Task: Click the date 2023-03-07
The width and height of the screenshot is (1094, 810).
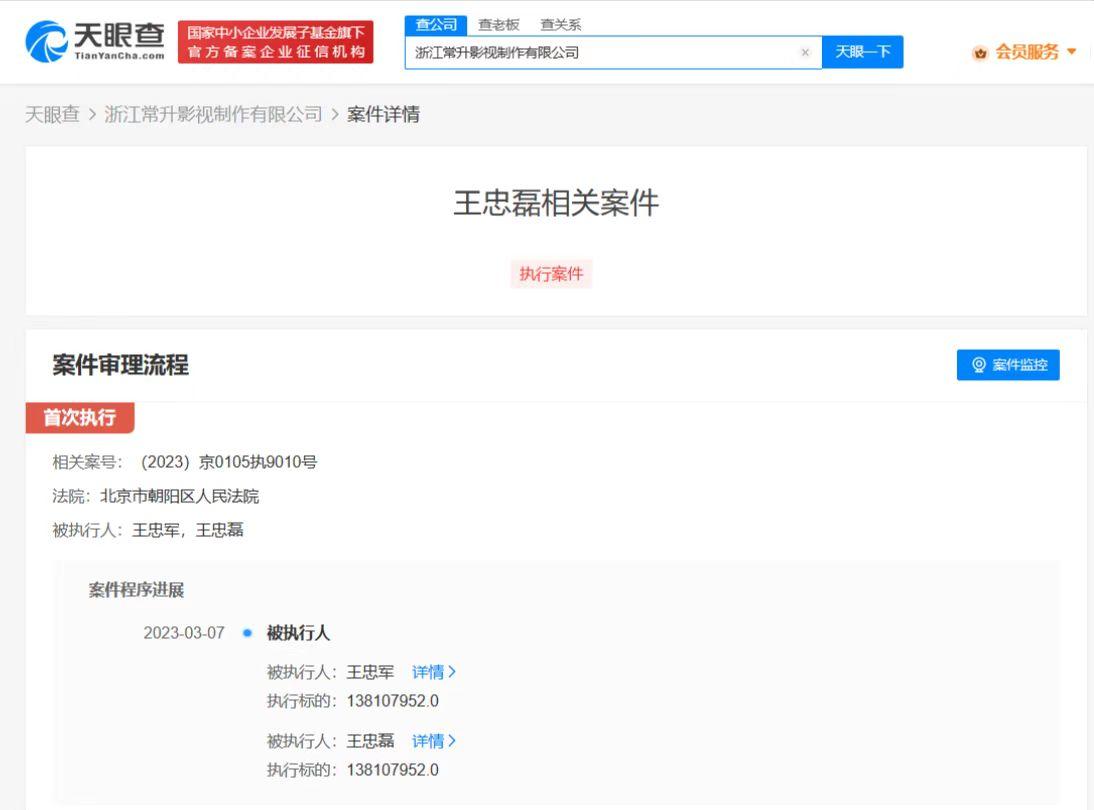Action: [x=184, y=633]
